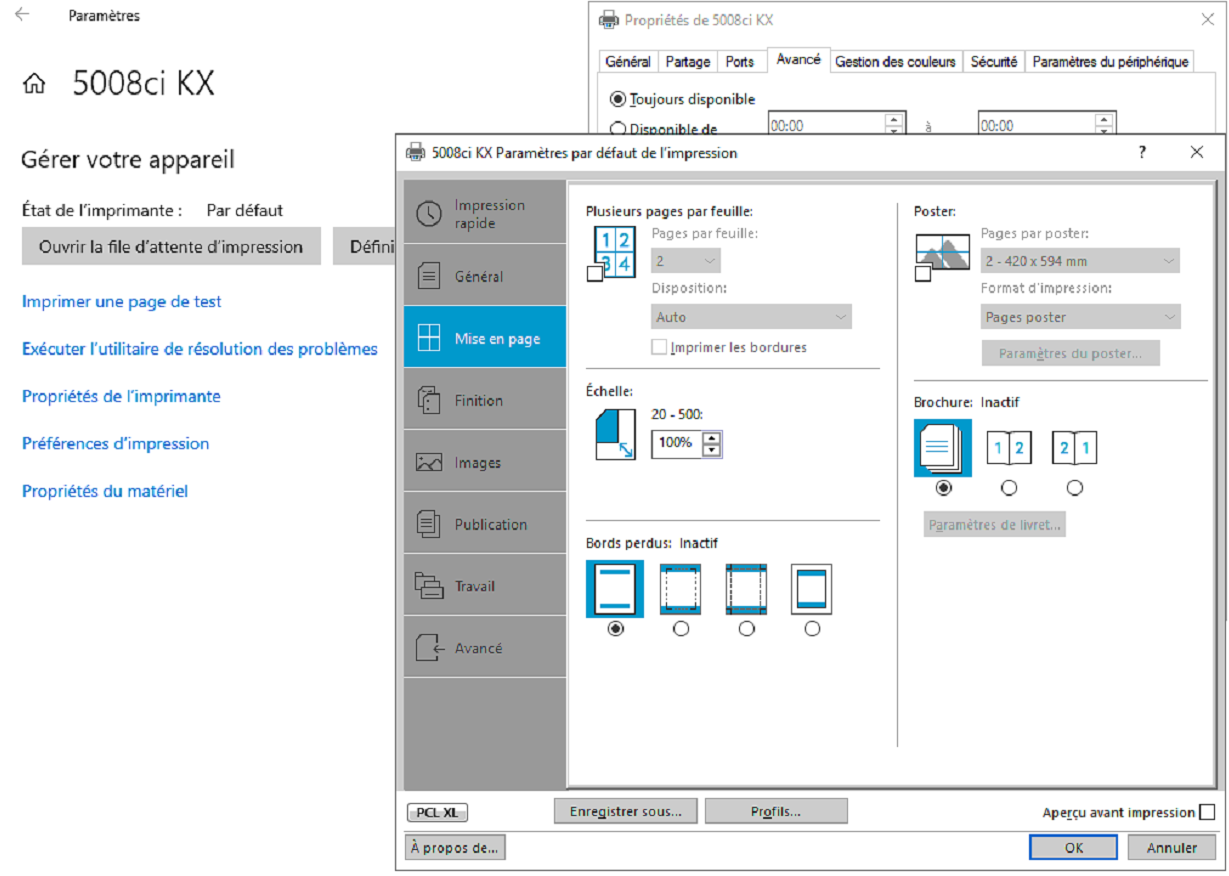Click the help question mark in print defaults dialog
The width and height of the screenshot is (1229, 876).
(1142, 153)
